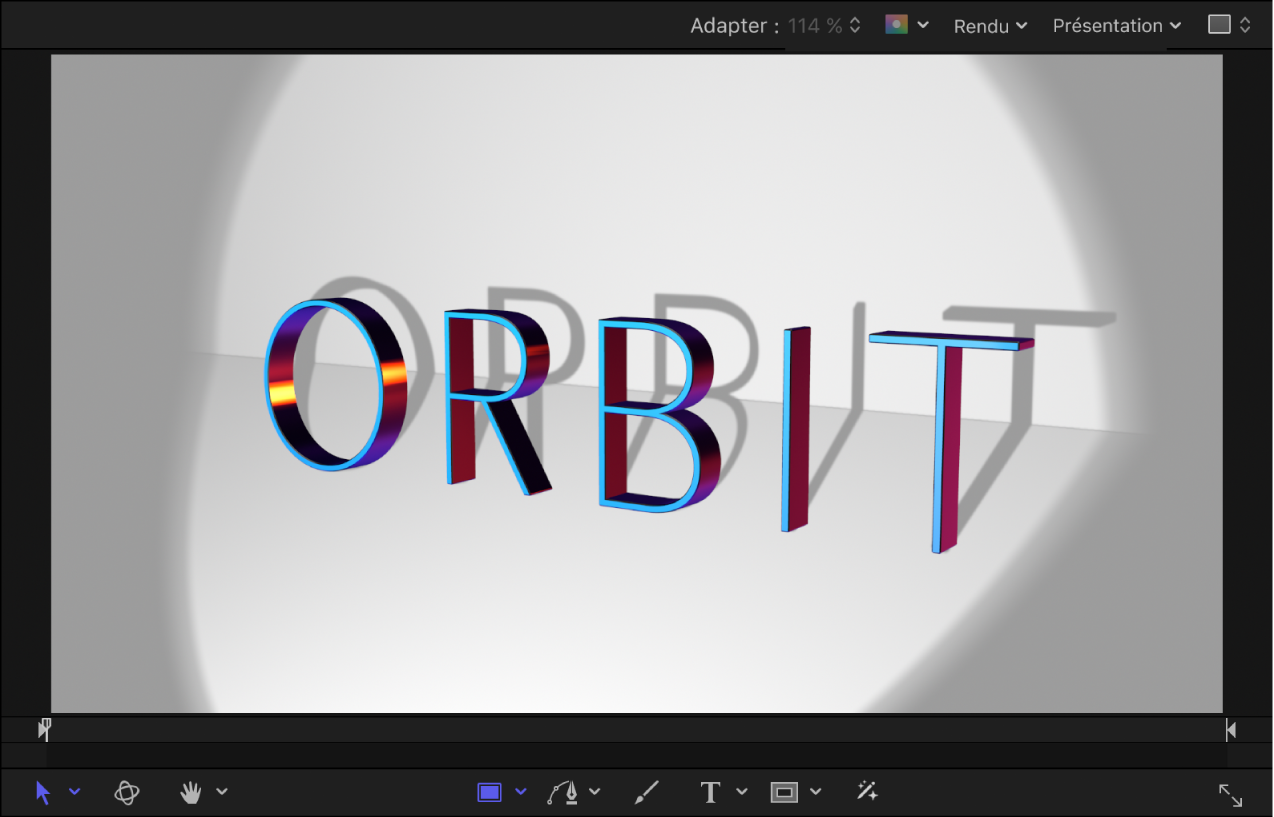
Task: Open the channel display dropdown beside zoom
Action: (x=922, y=24)
